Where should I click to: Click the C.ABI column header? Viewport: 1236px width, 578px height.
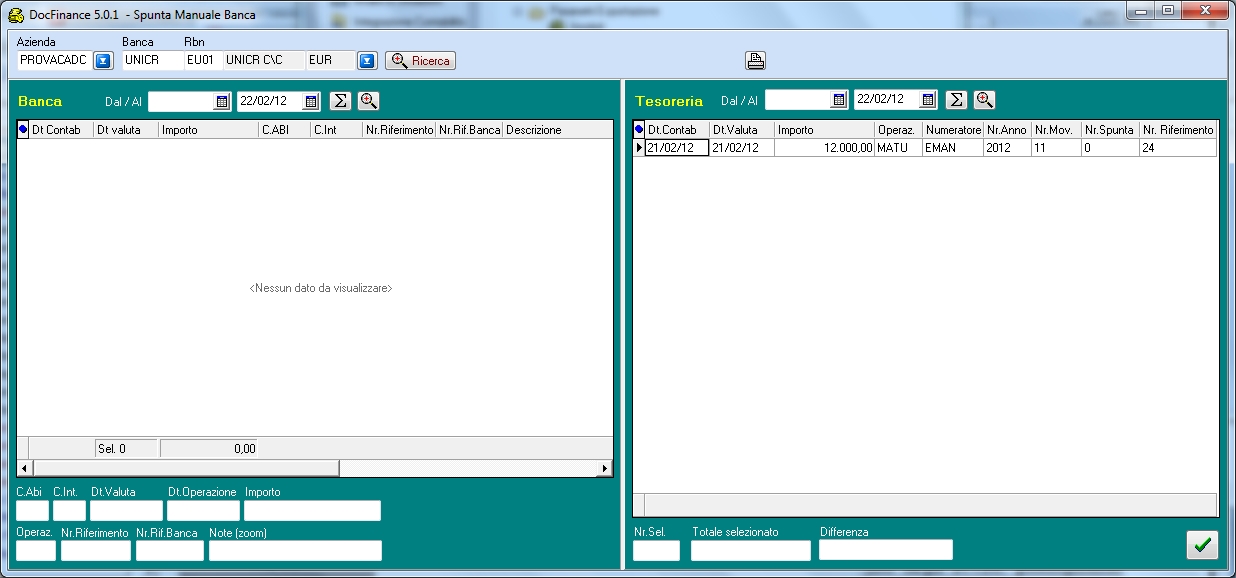284,130
